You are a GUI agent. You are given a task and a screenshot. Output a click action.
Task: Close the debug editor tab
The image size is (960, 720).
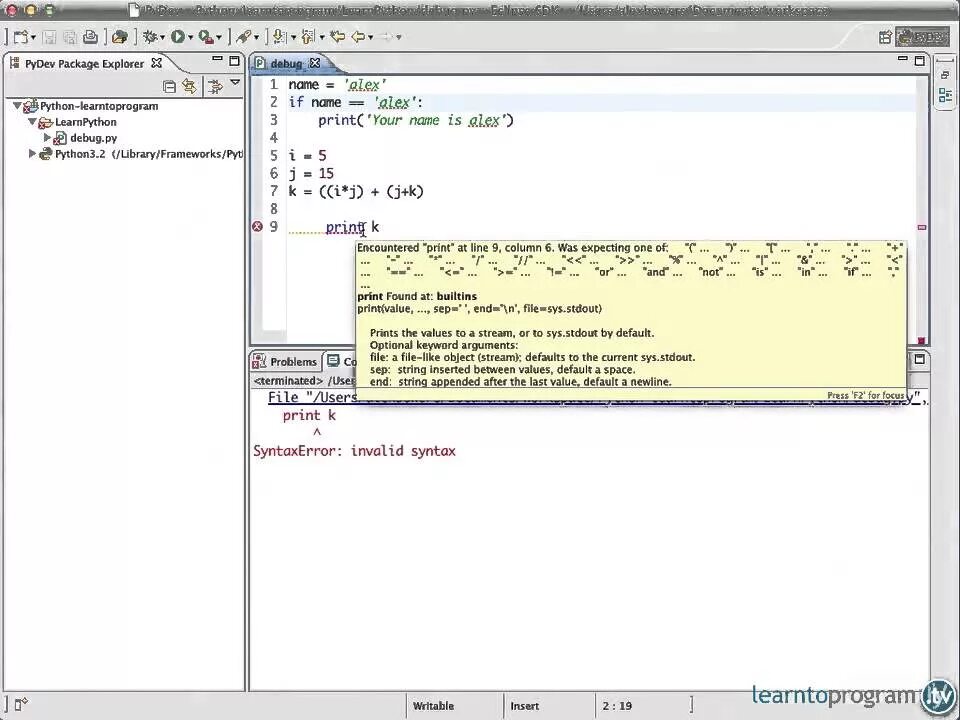pyautogui.click(x=315, y=63)
